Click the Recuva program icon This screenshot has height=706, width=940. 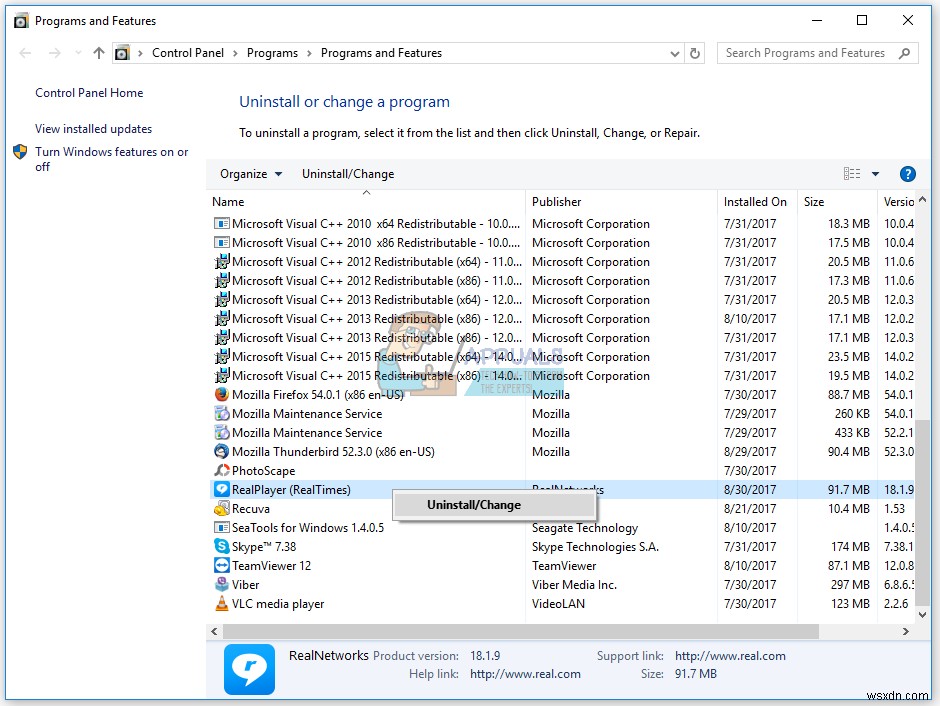click(x=222, y=508)
